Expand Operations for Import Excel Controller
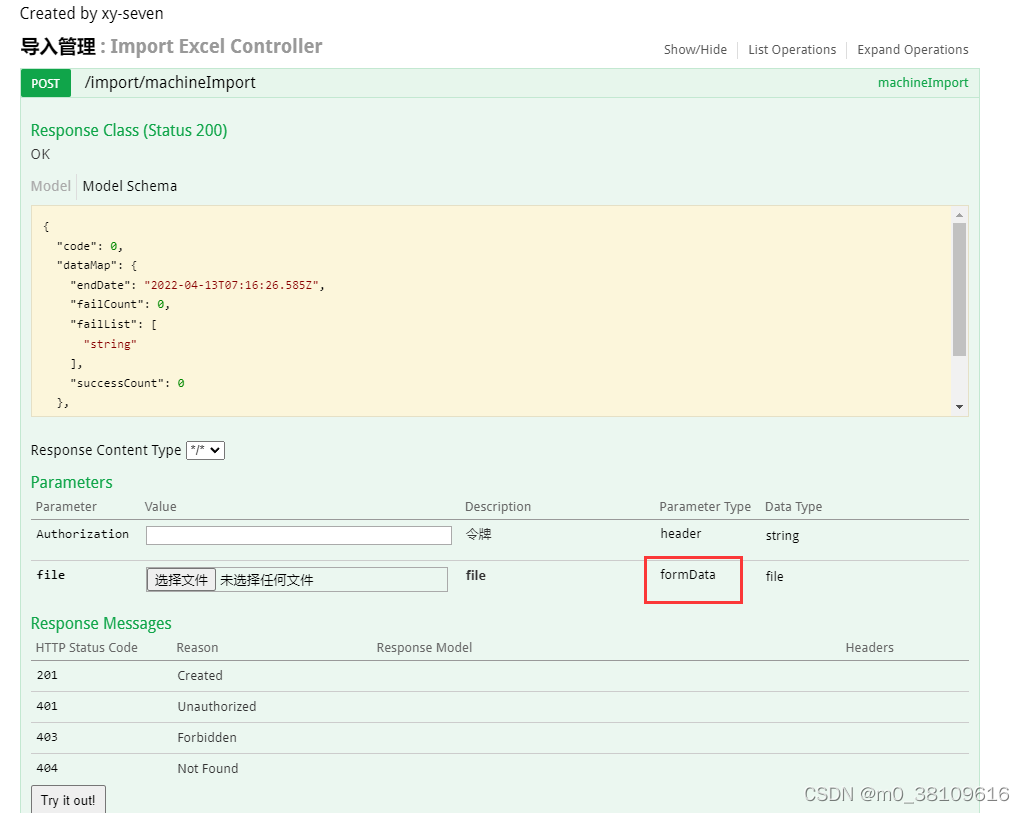 tap(913, 50)
